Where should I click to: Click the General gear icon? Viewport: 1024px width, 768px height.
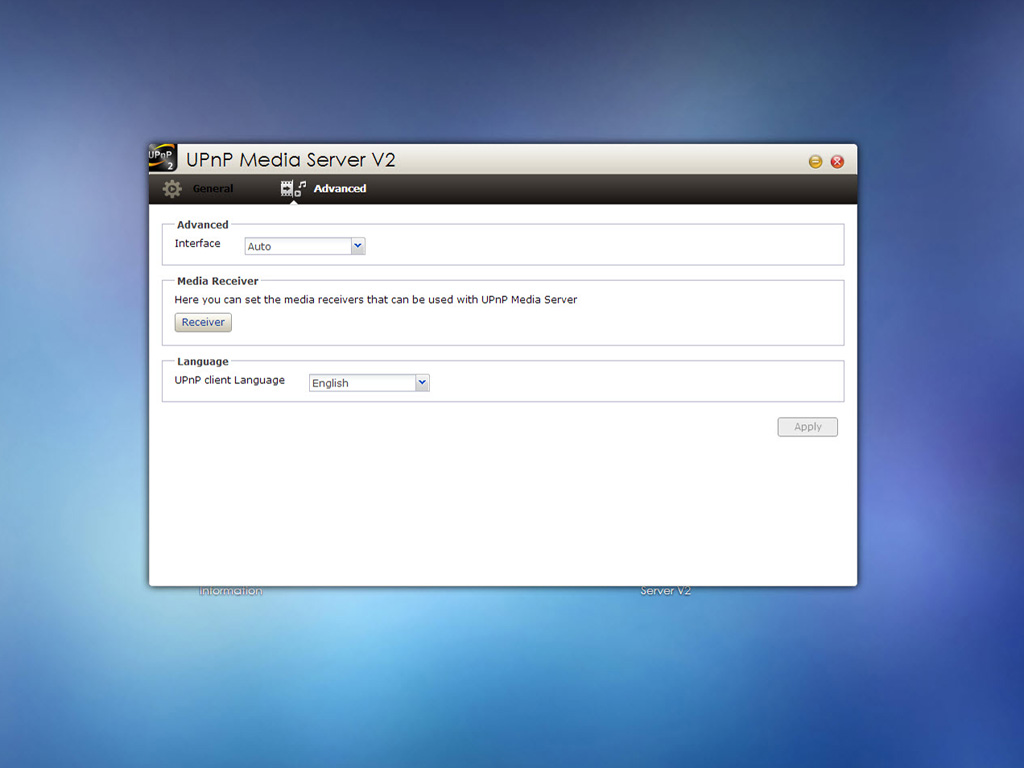[172, 189]
